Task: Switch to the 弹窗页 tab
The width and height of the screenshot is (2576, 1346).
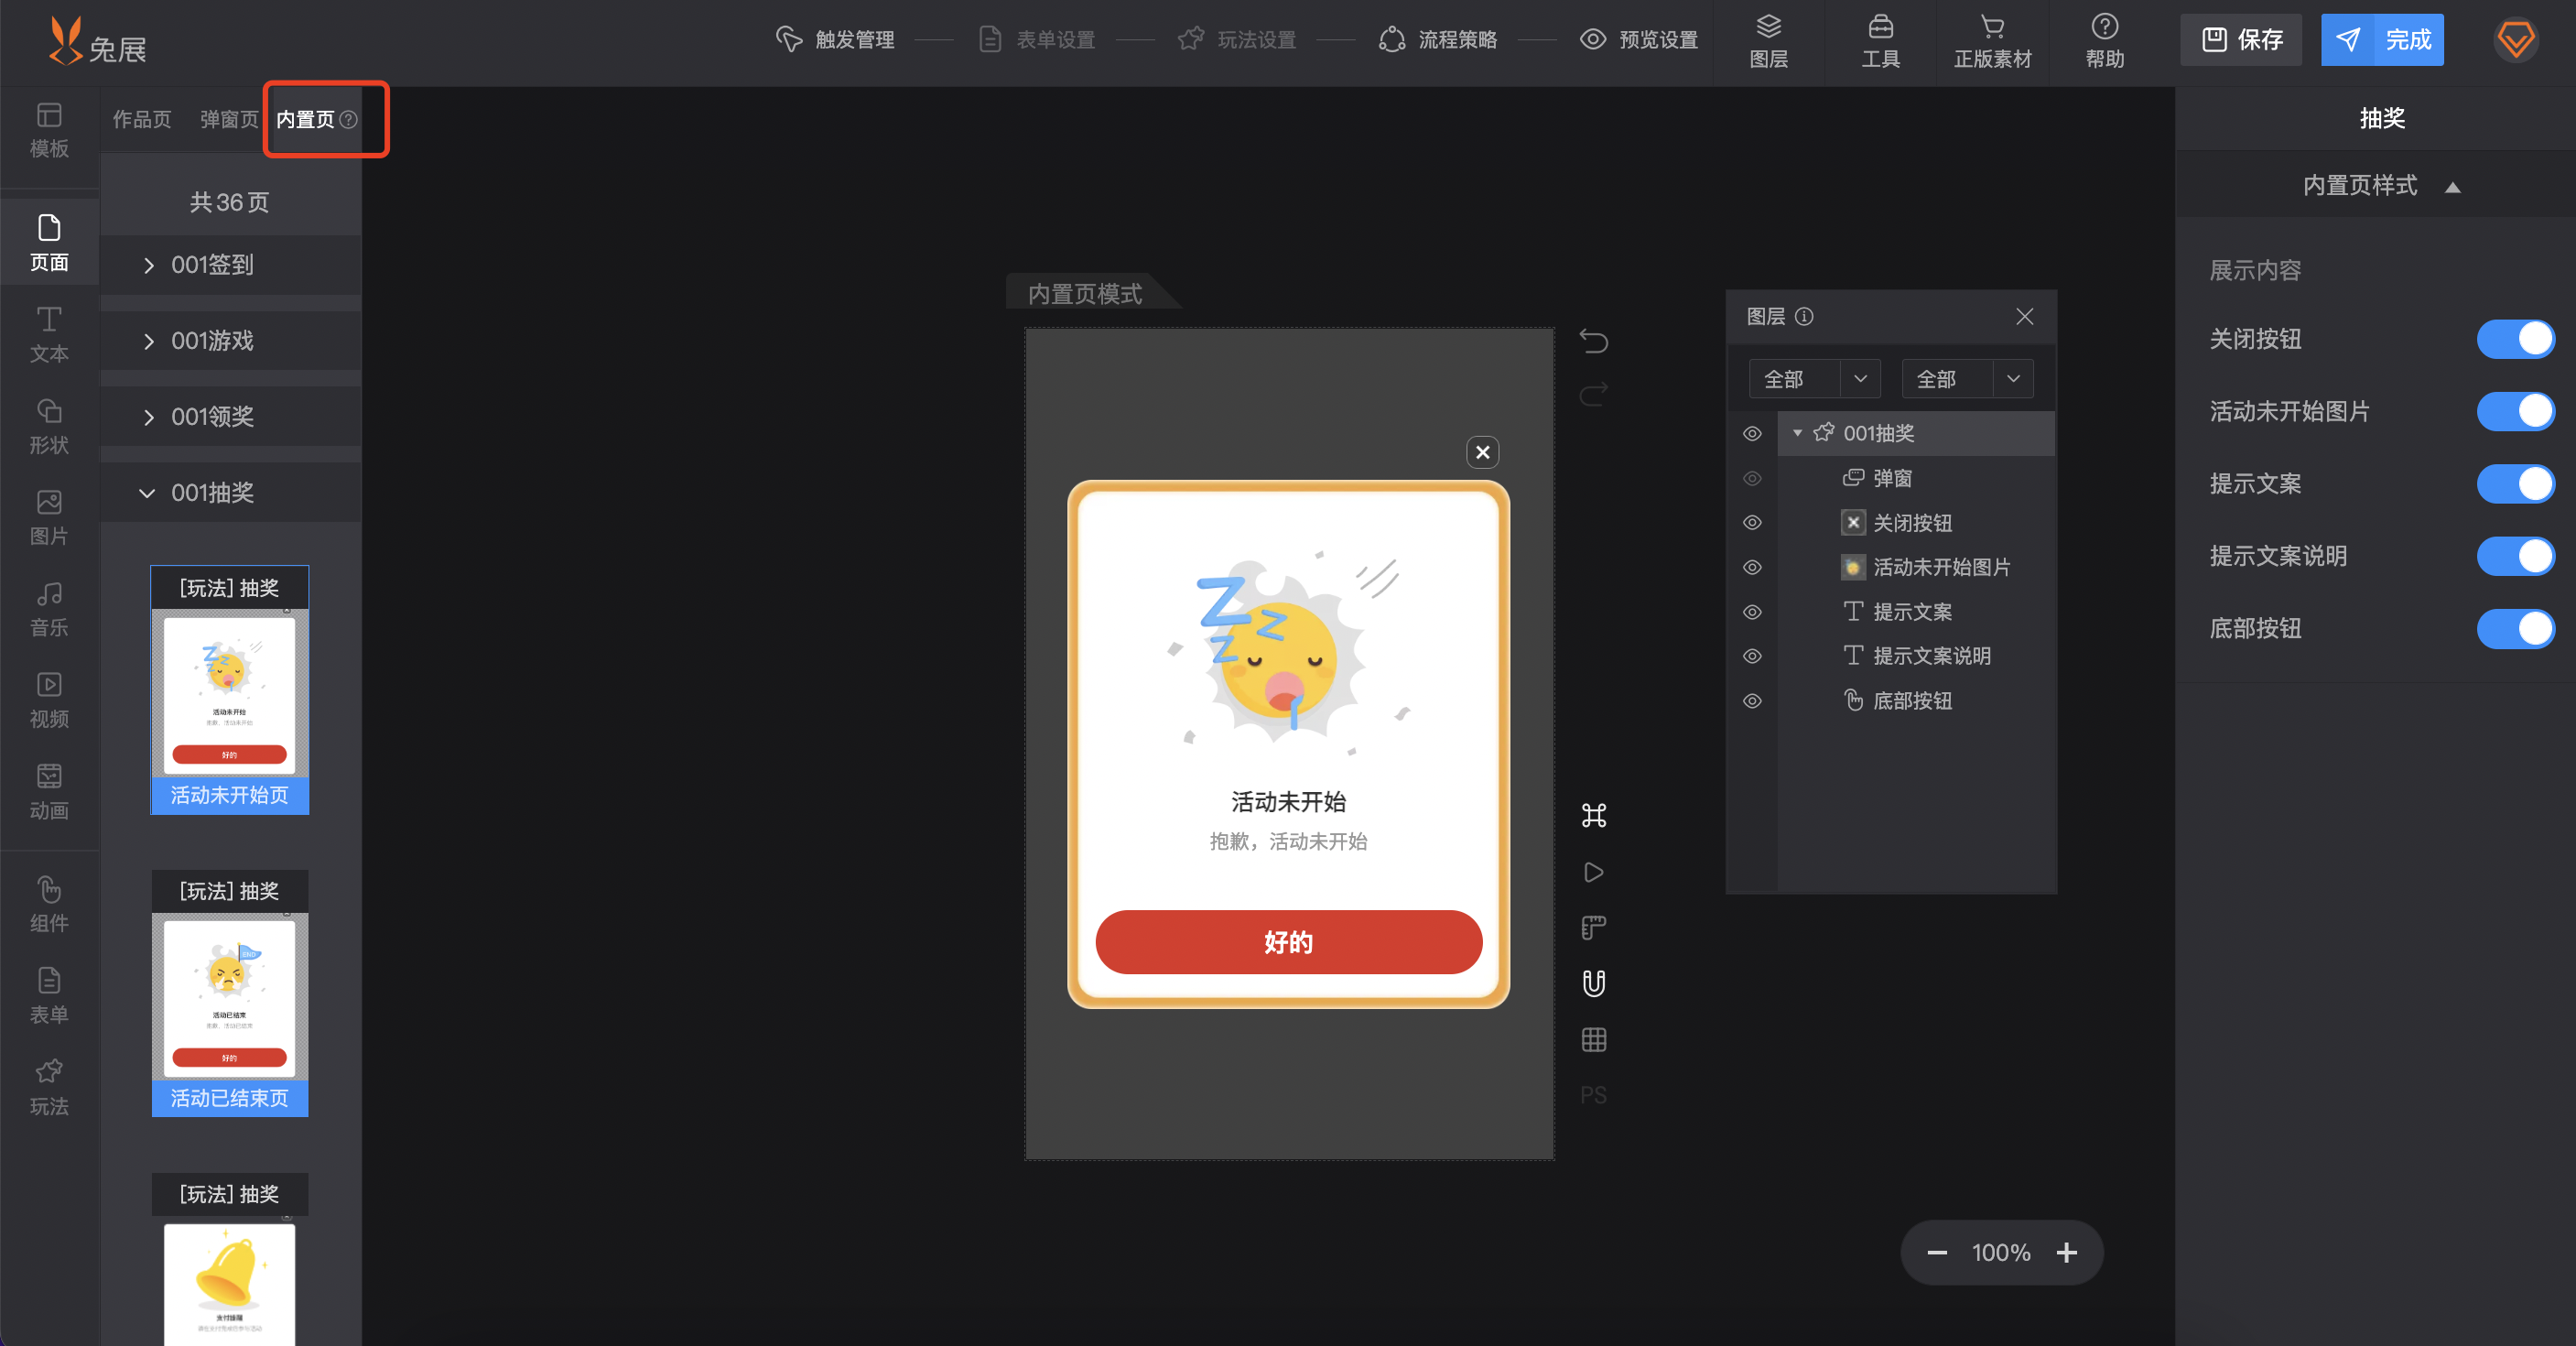Action: (229, 120)
